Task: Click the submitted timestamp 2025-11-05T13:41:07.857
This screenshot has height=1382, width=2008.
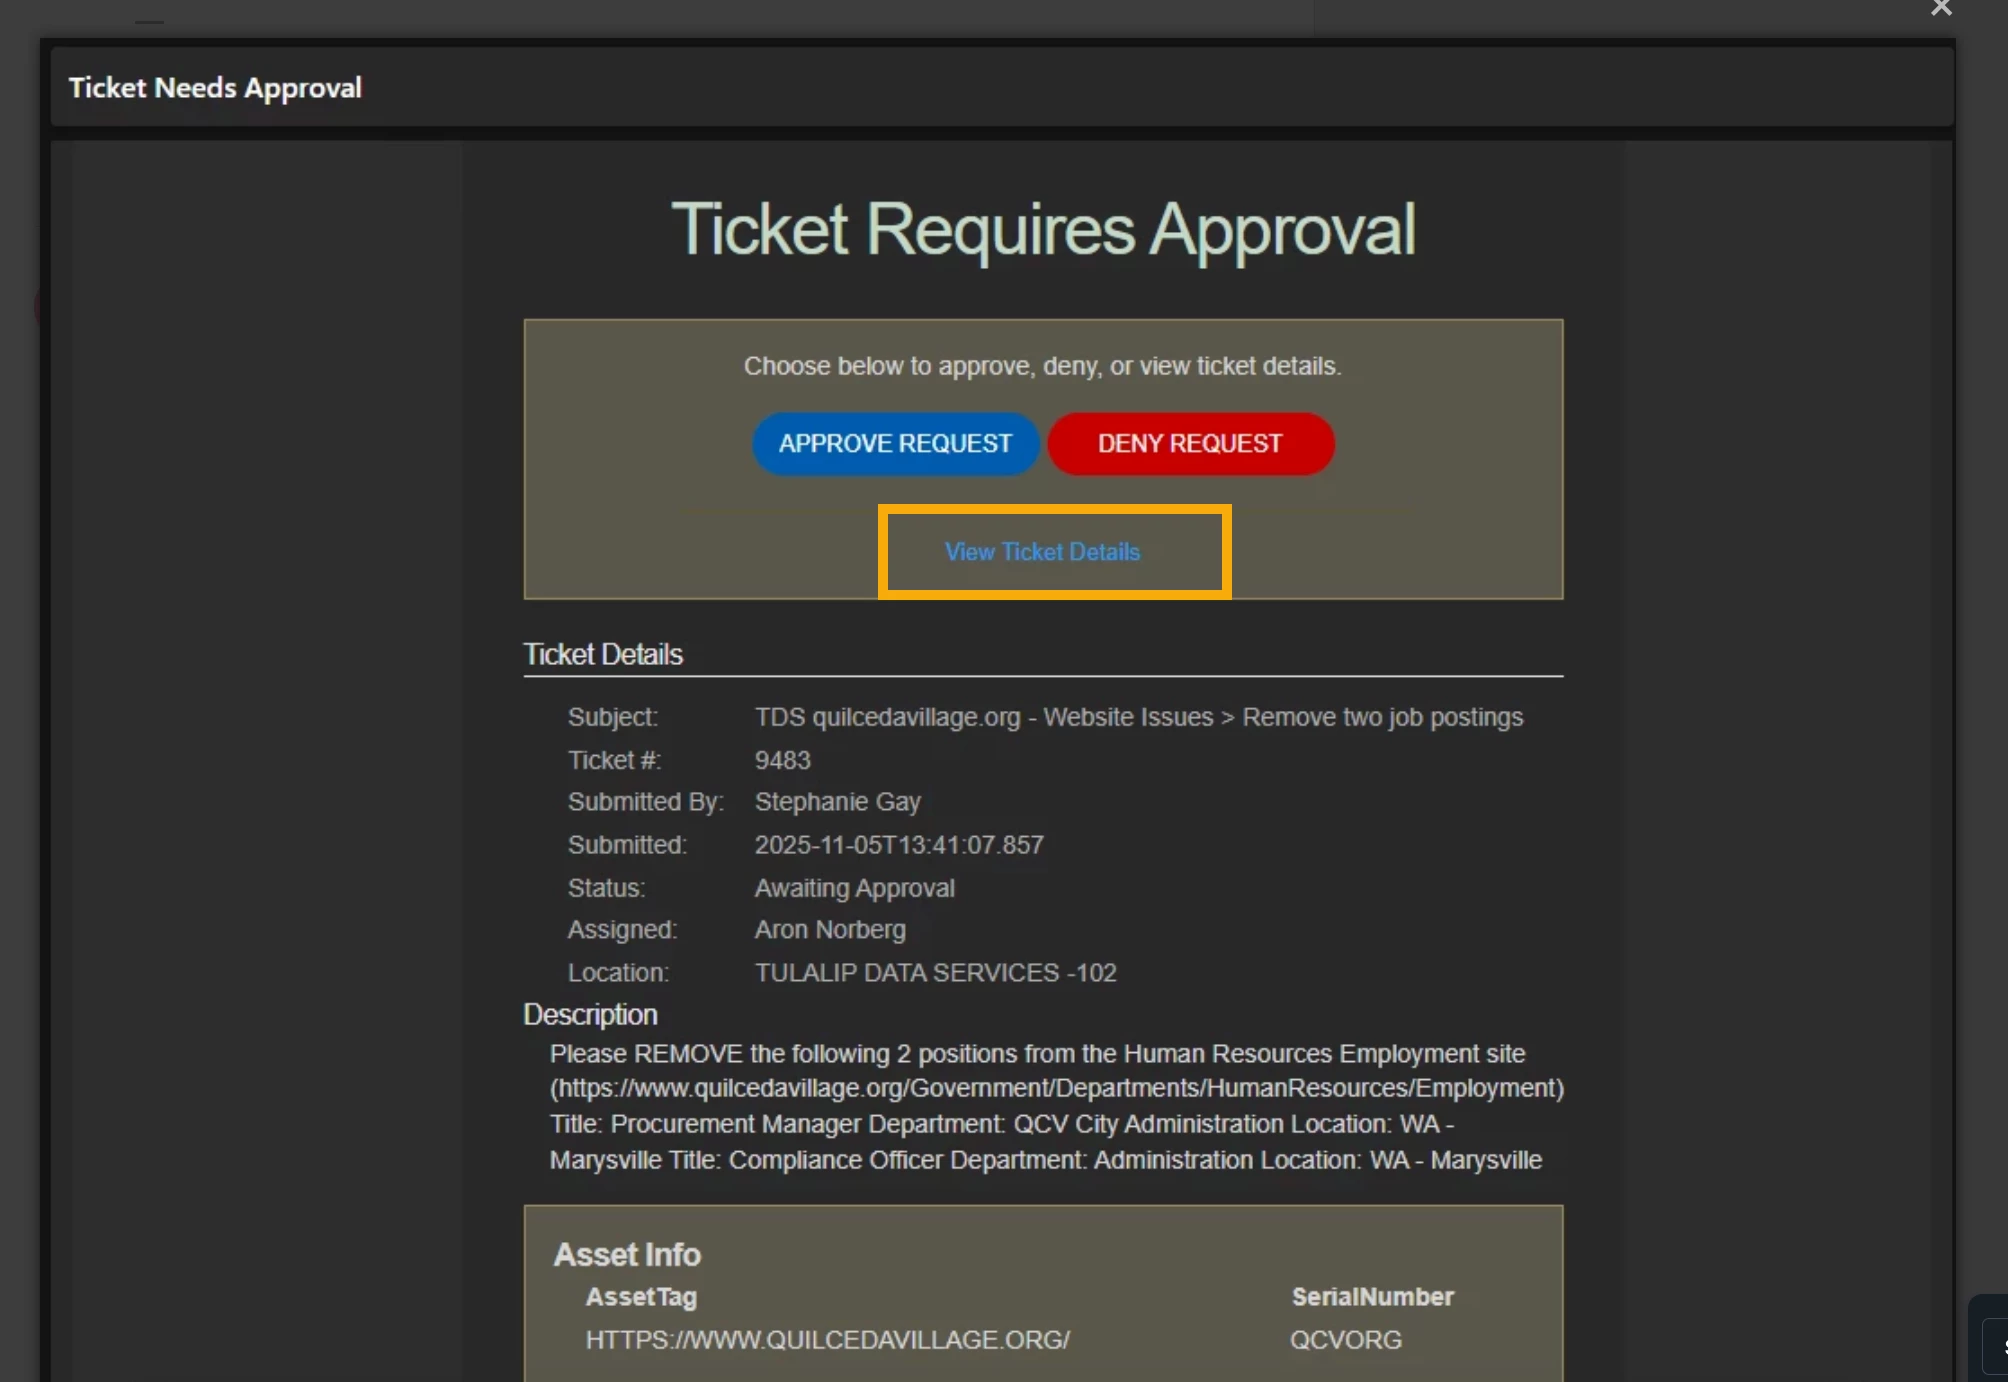Action: (x=898, y=845)
